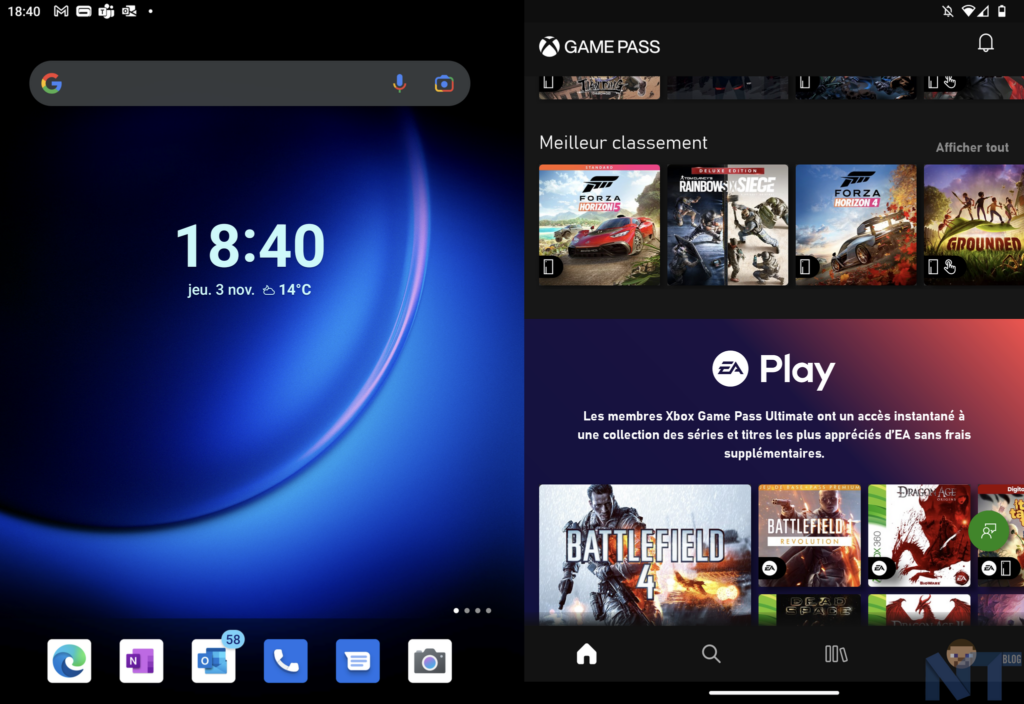
Task: Tap the home screen page indicator dots
Action: tap(472, 611)
